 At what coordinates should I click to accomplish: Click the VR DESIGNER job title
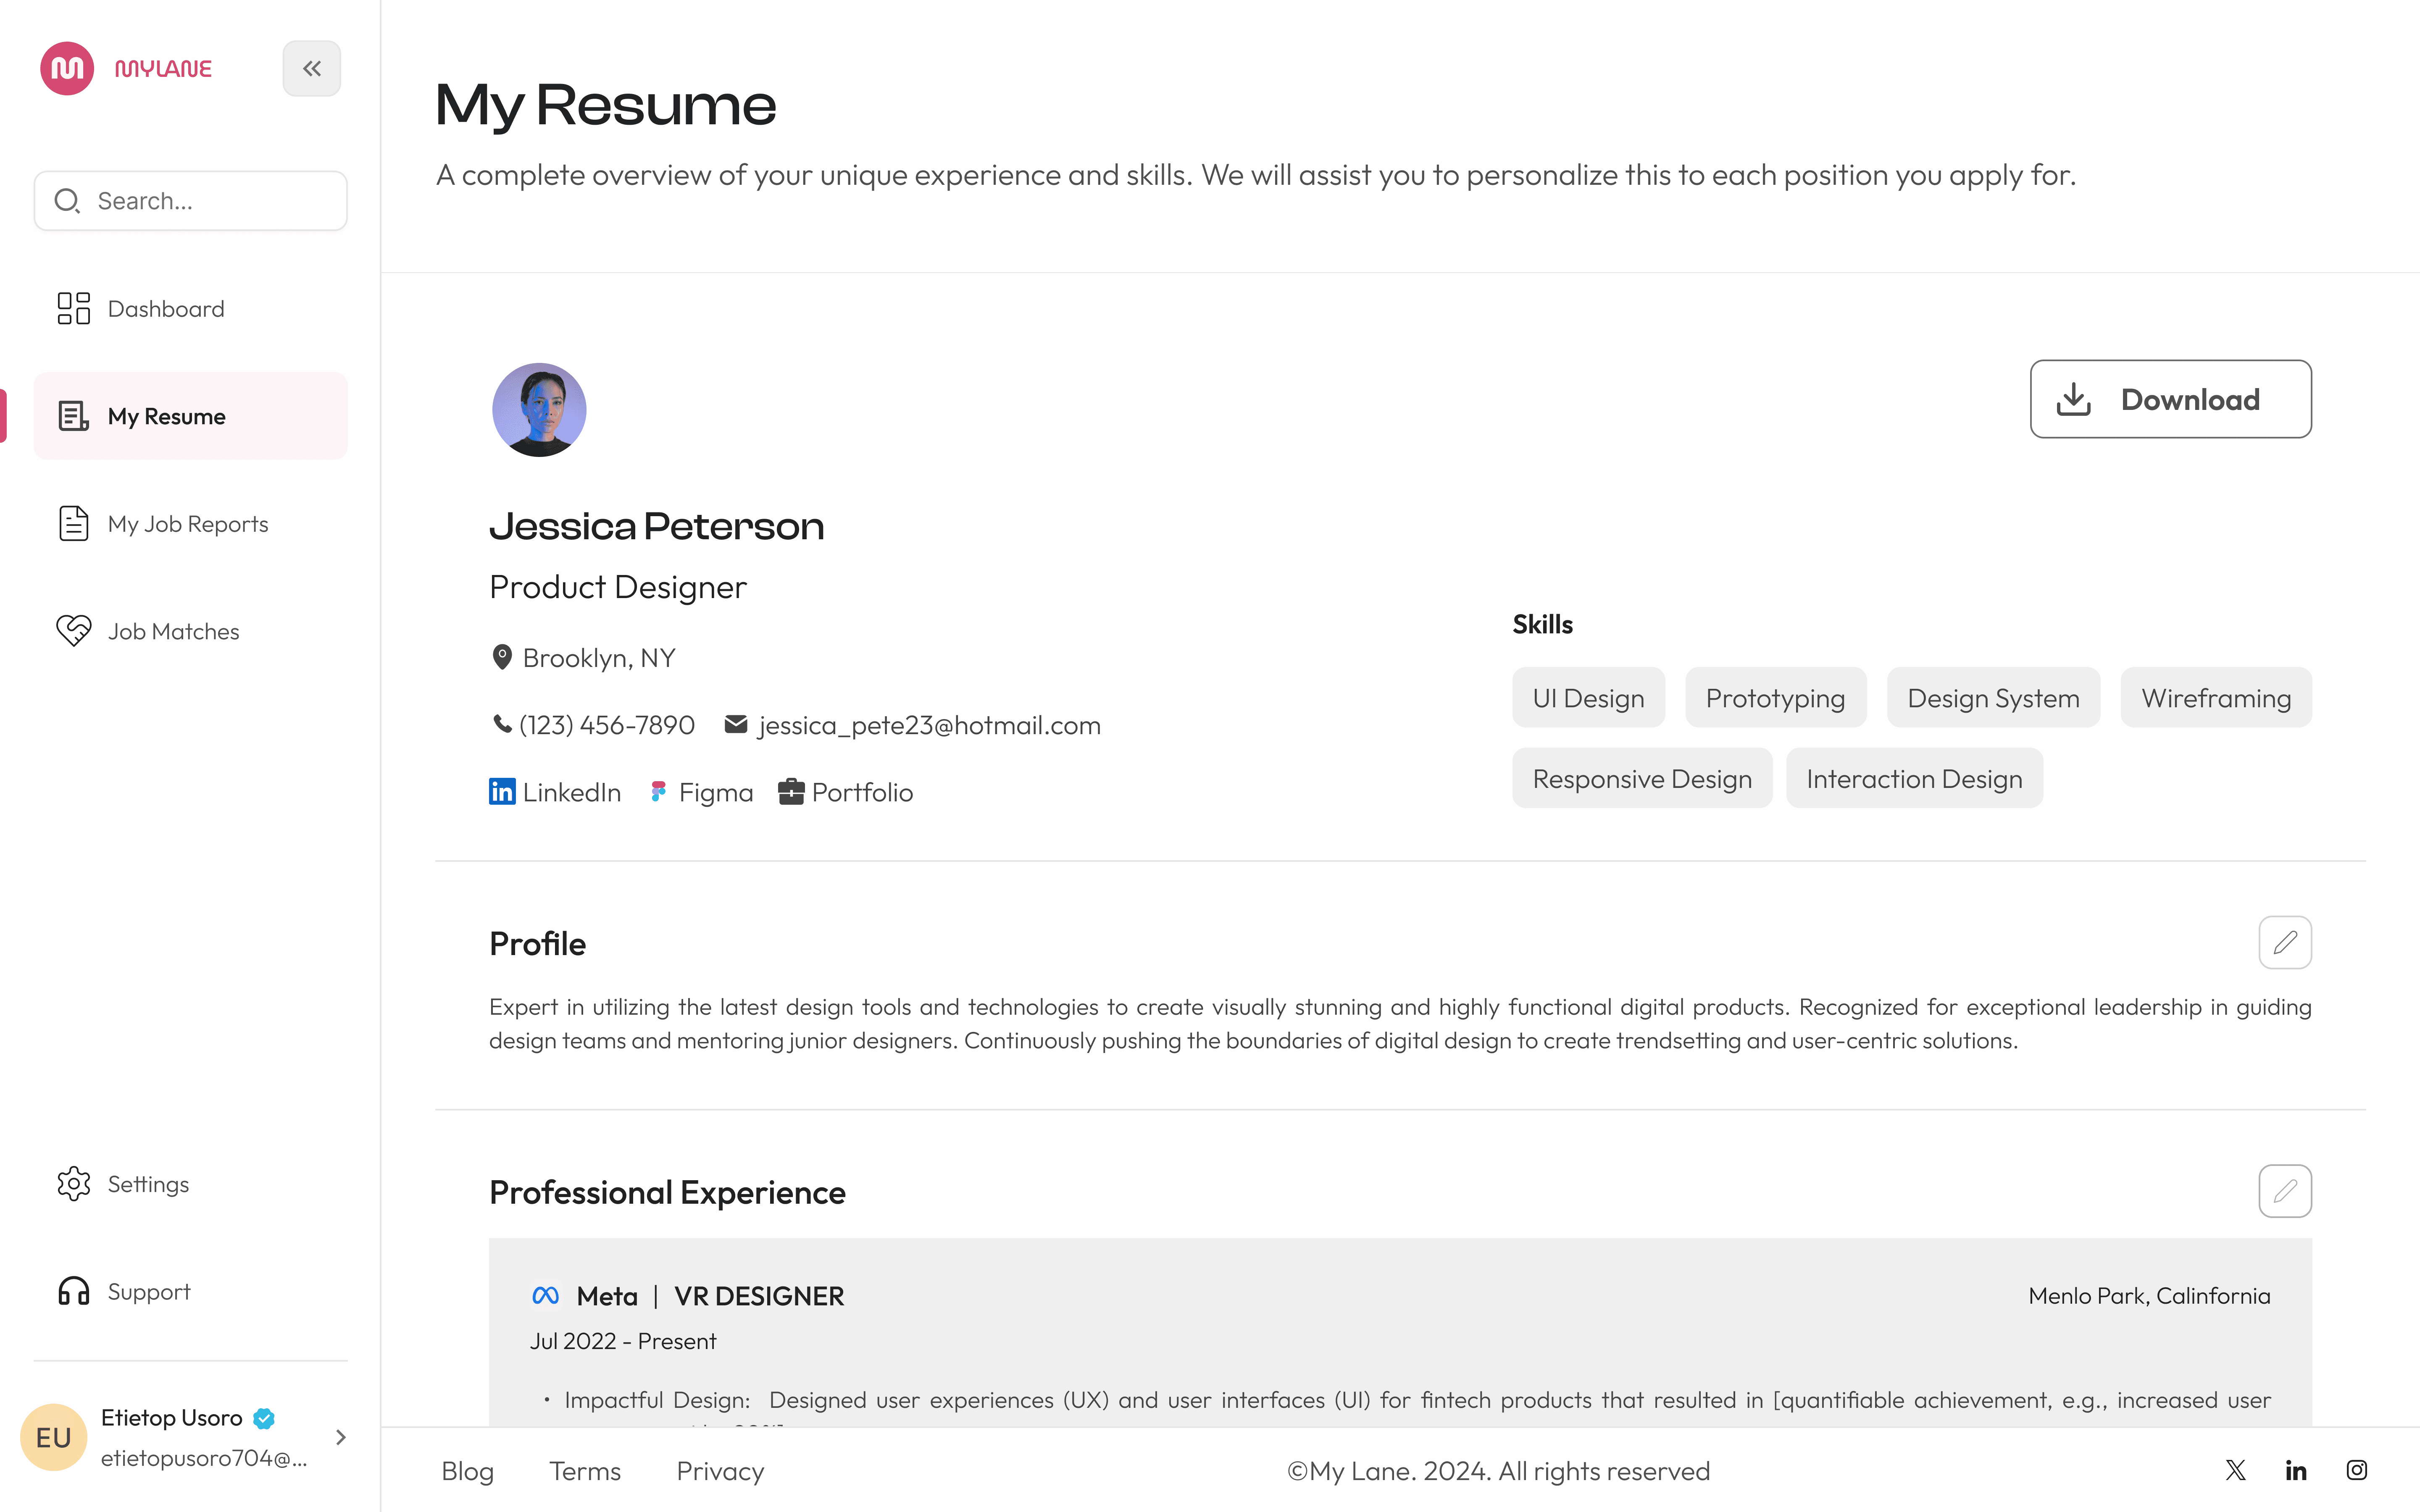point(759,1296)
